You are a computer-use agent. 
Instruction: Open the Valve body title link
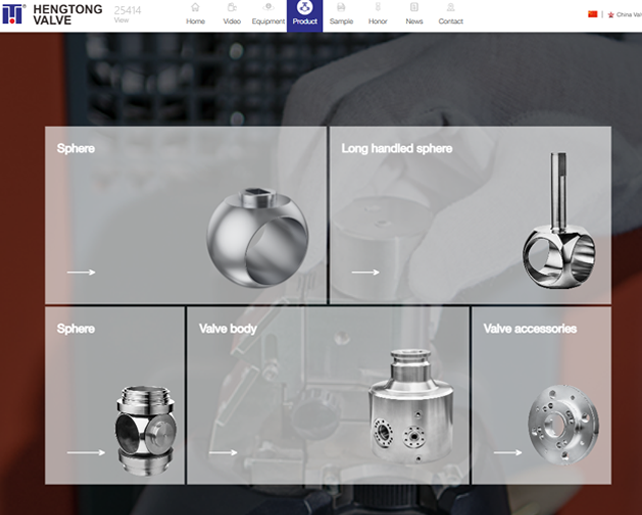(x=228, y=328)
